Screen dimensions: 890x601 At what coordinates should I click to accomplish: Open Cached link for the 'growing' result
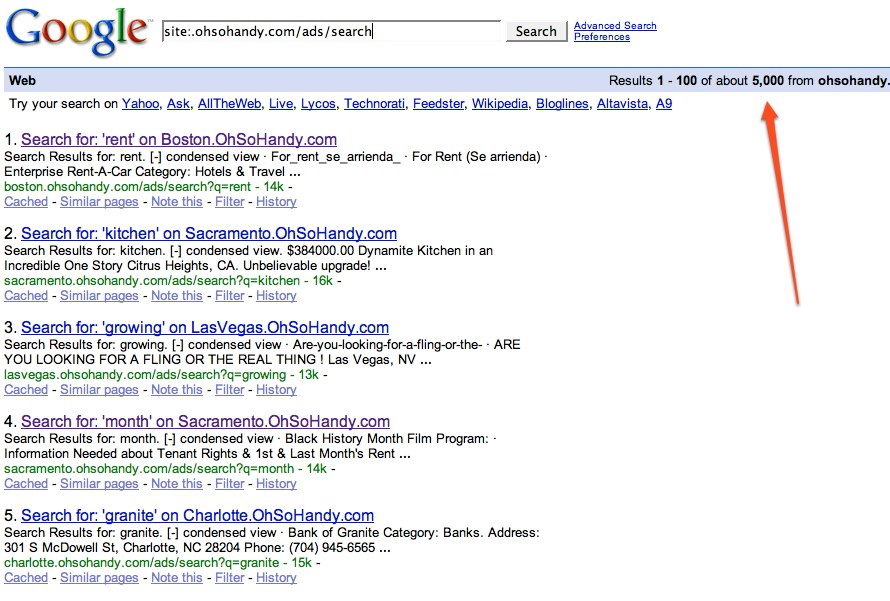[26, 390]
